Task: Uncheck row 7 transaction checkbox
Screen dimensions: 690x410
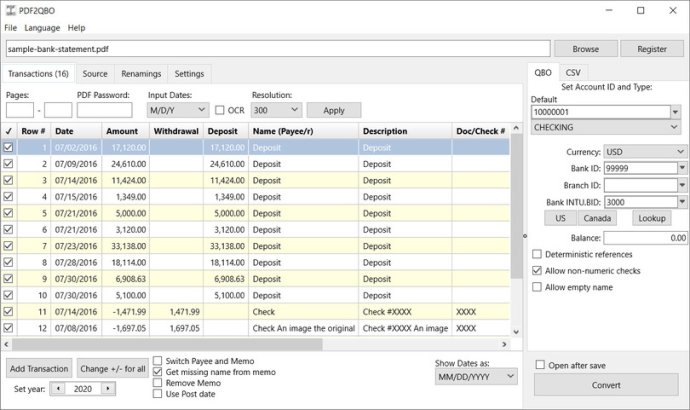Action: click(8, 246)
